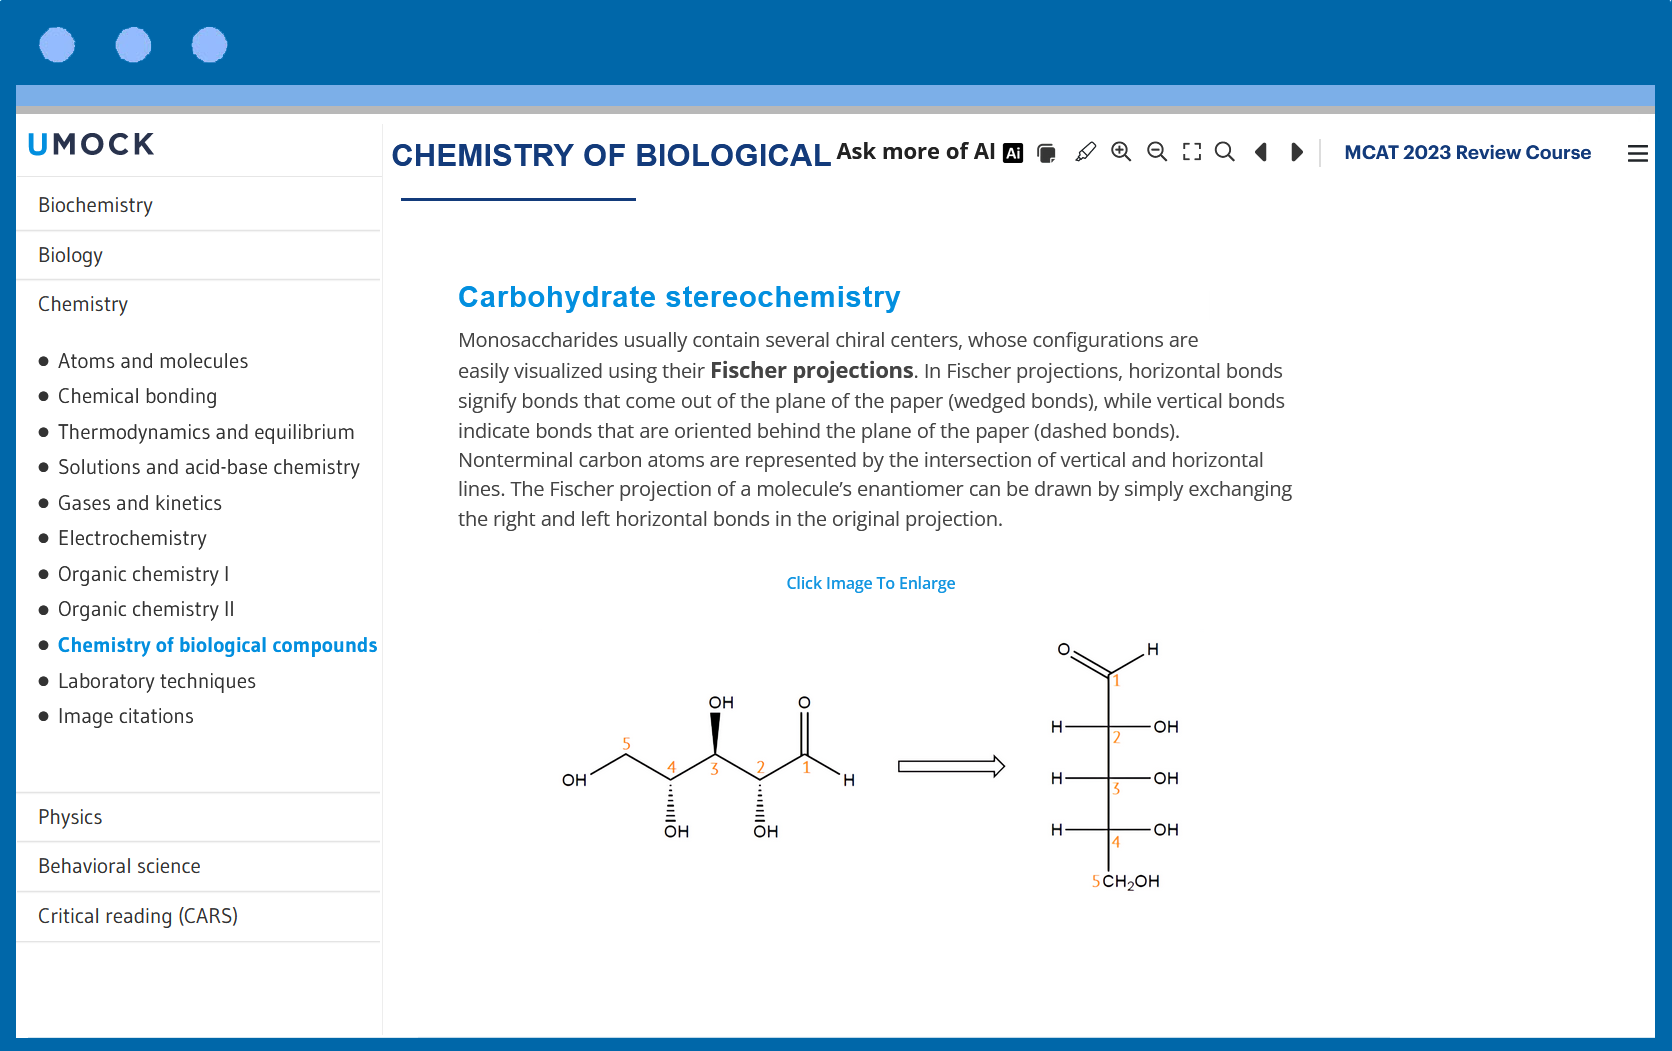This screenshot has height=1051, width=1672.
Task: Open Organic chemistry II chapter
Action: pyautogui.click(x=146, y=609)
